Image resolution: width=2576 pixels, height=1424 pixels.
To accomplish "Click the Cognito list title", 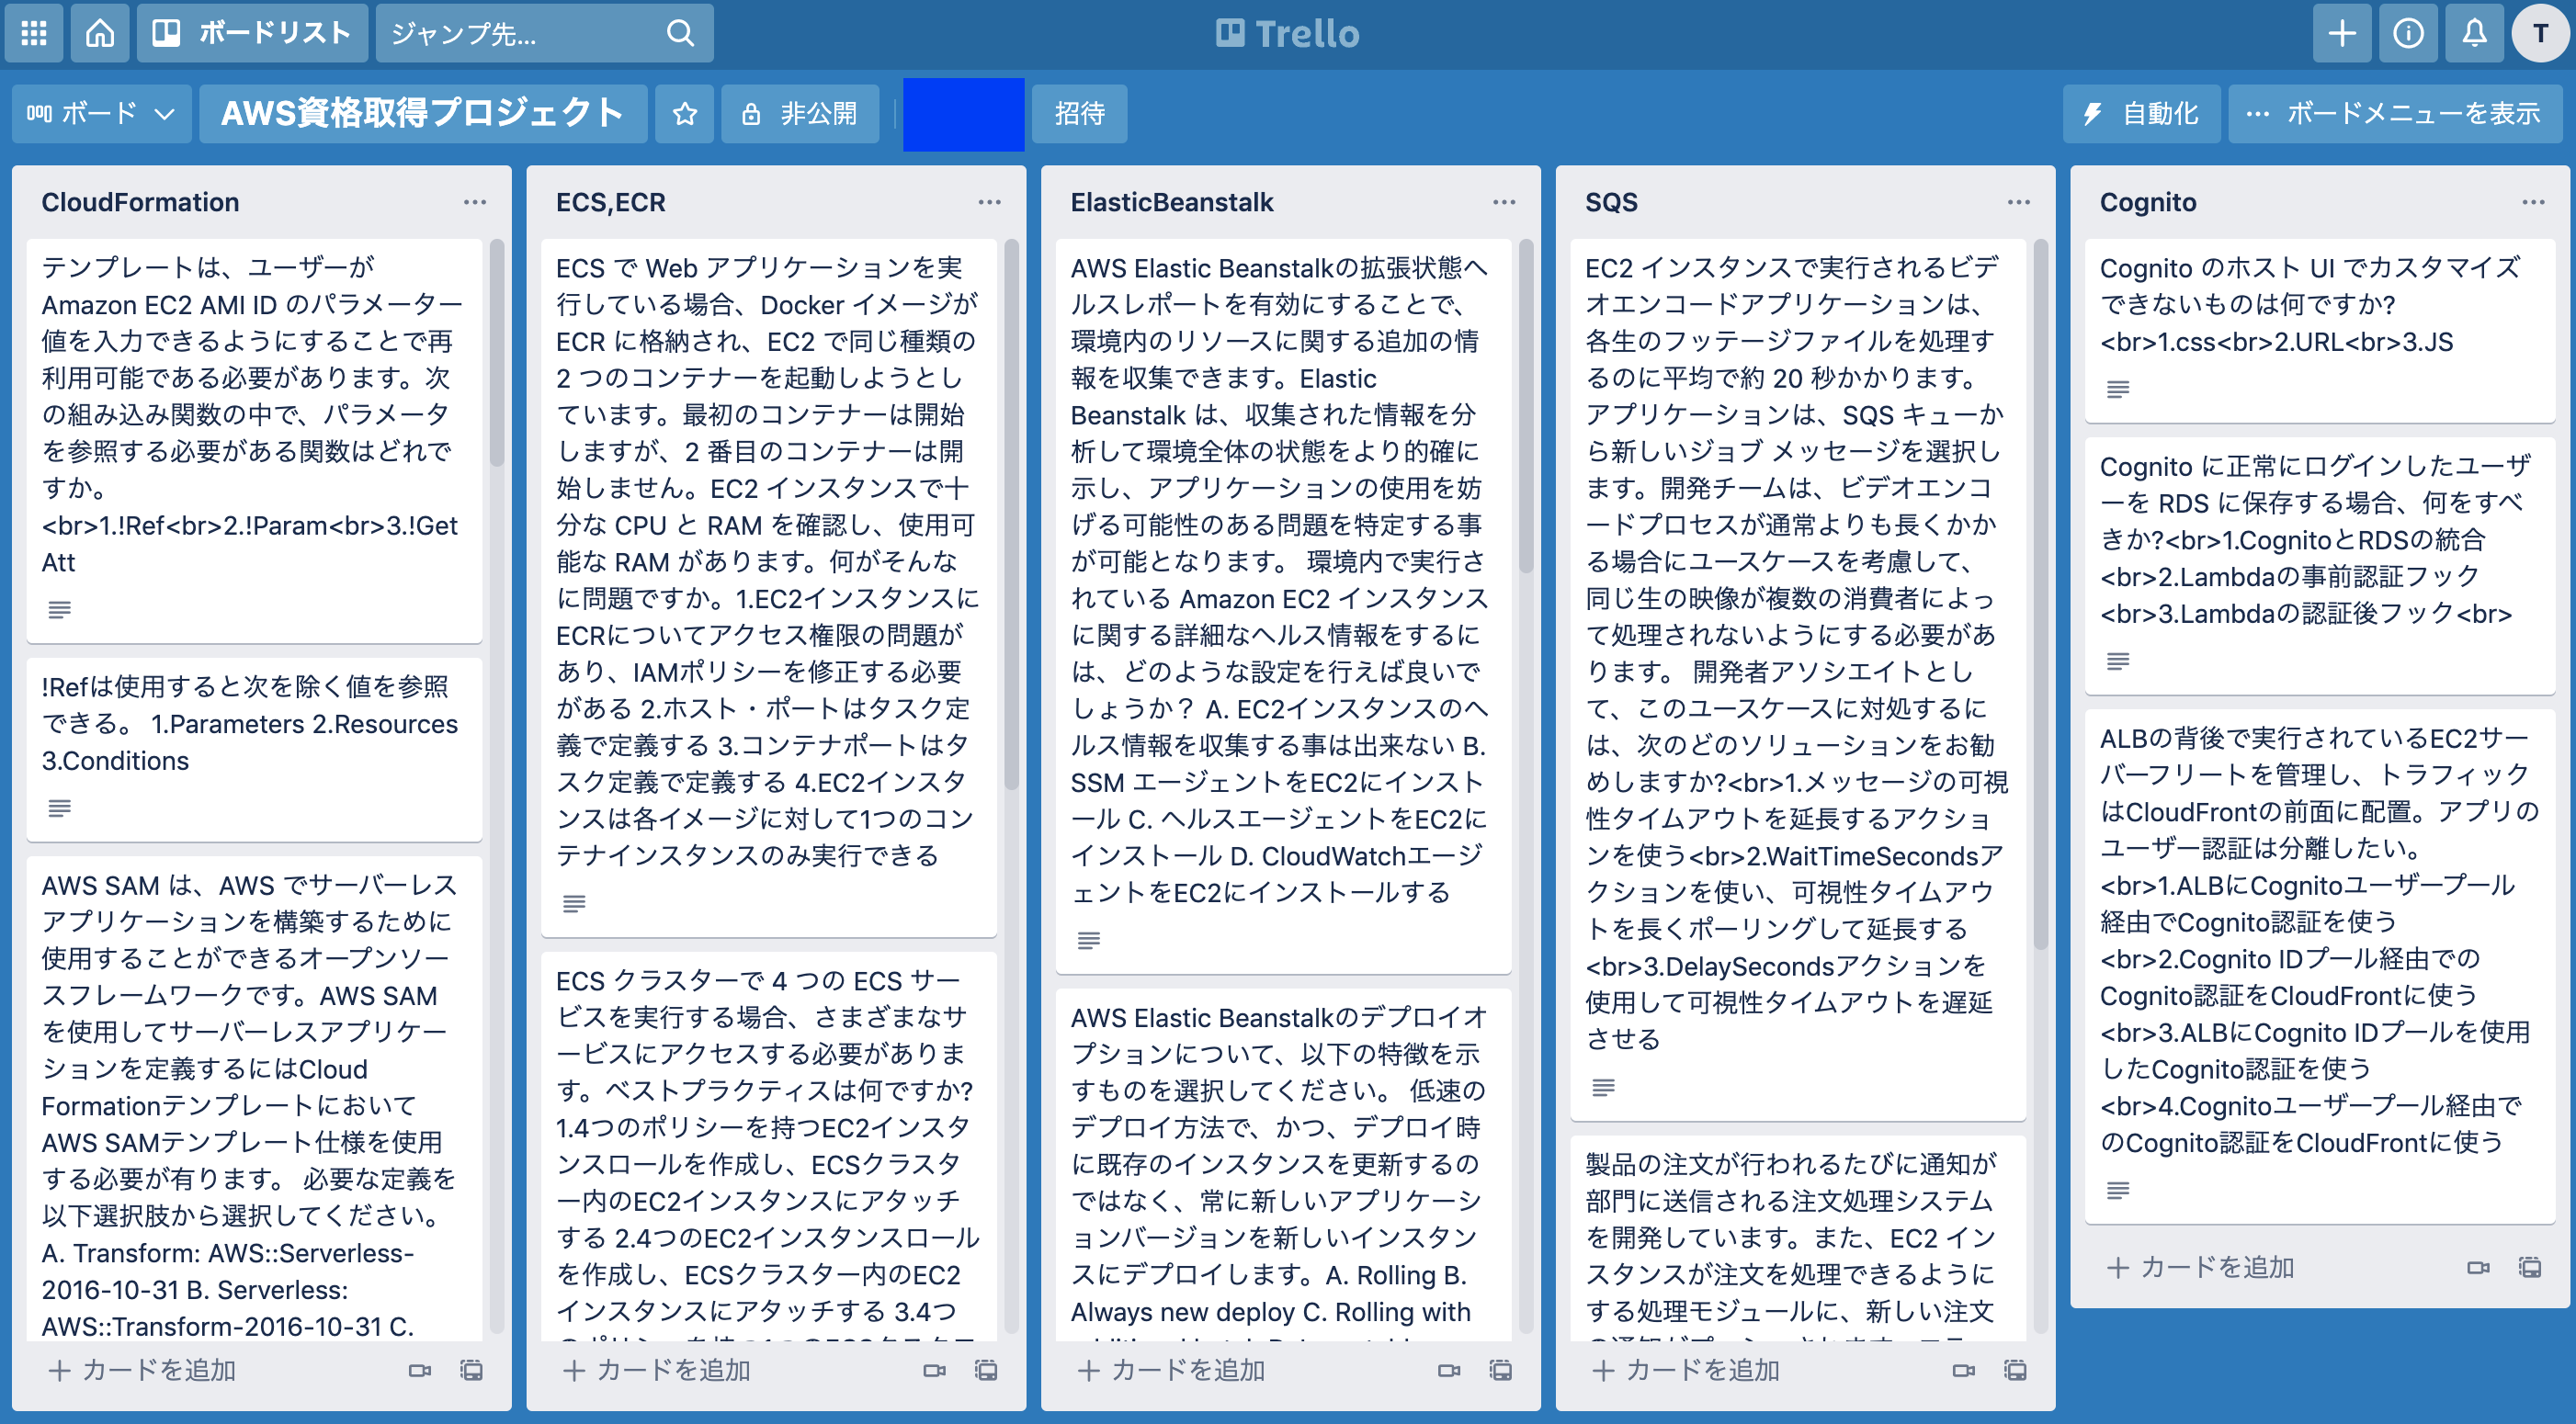I will click(x=2148, y=202).
